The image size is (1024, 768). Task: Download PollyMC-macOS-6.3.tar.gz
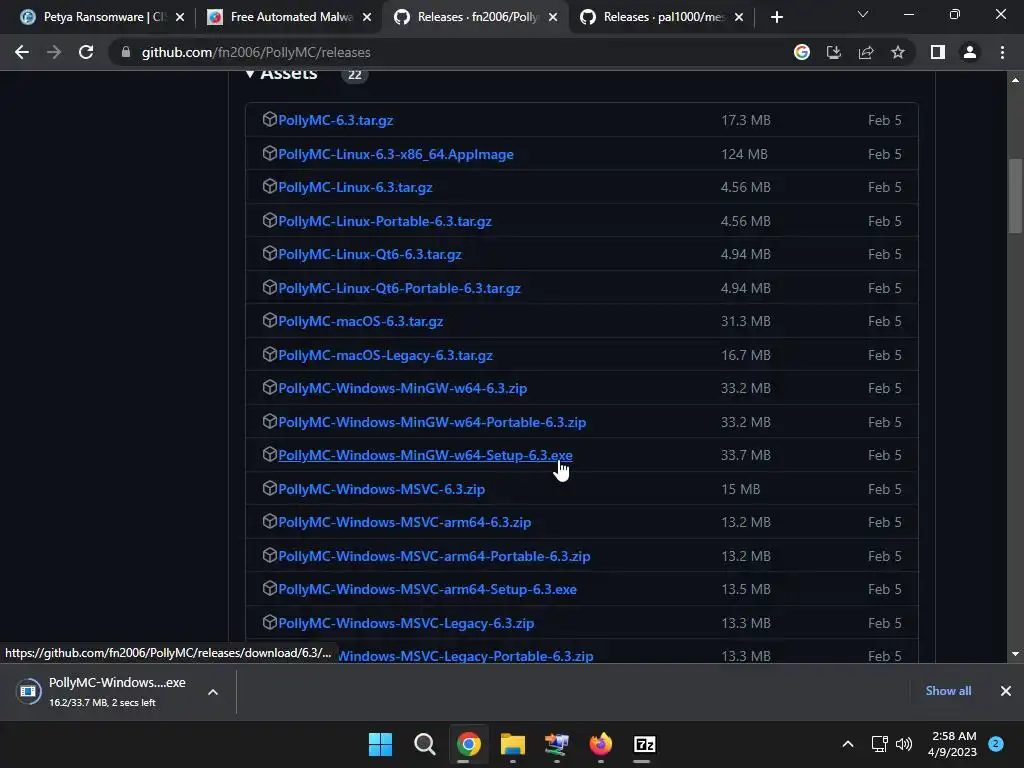coord(360,321)
